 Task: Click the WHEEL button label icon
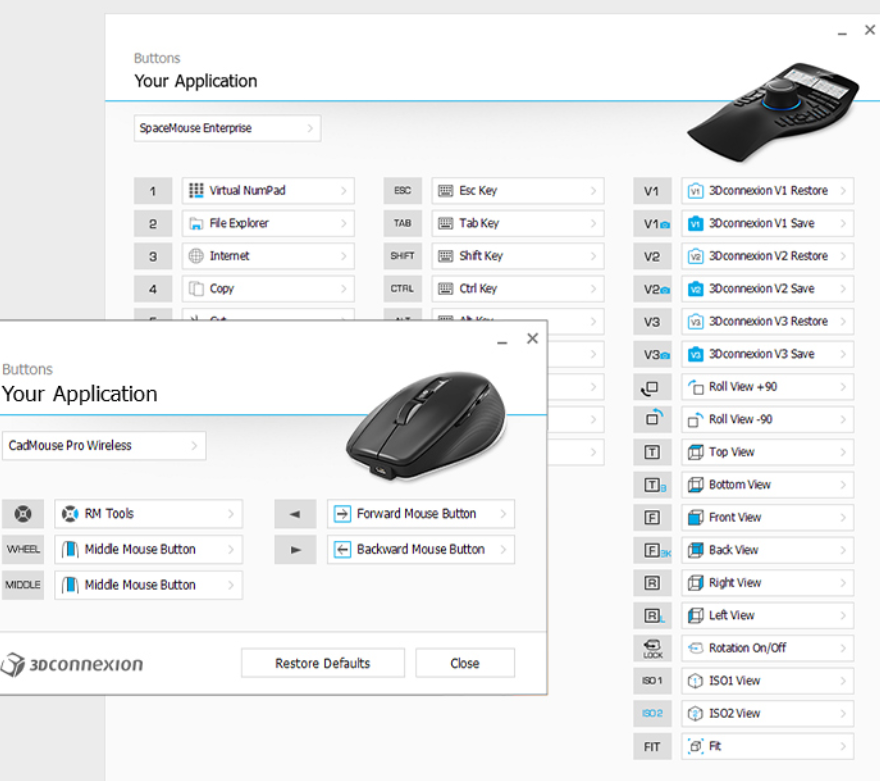click(x=23, y=550)
